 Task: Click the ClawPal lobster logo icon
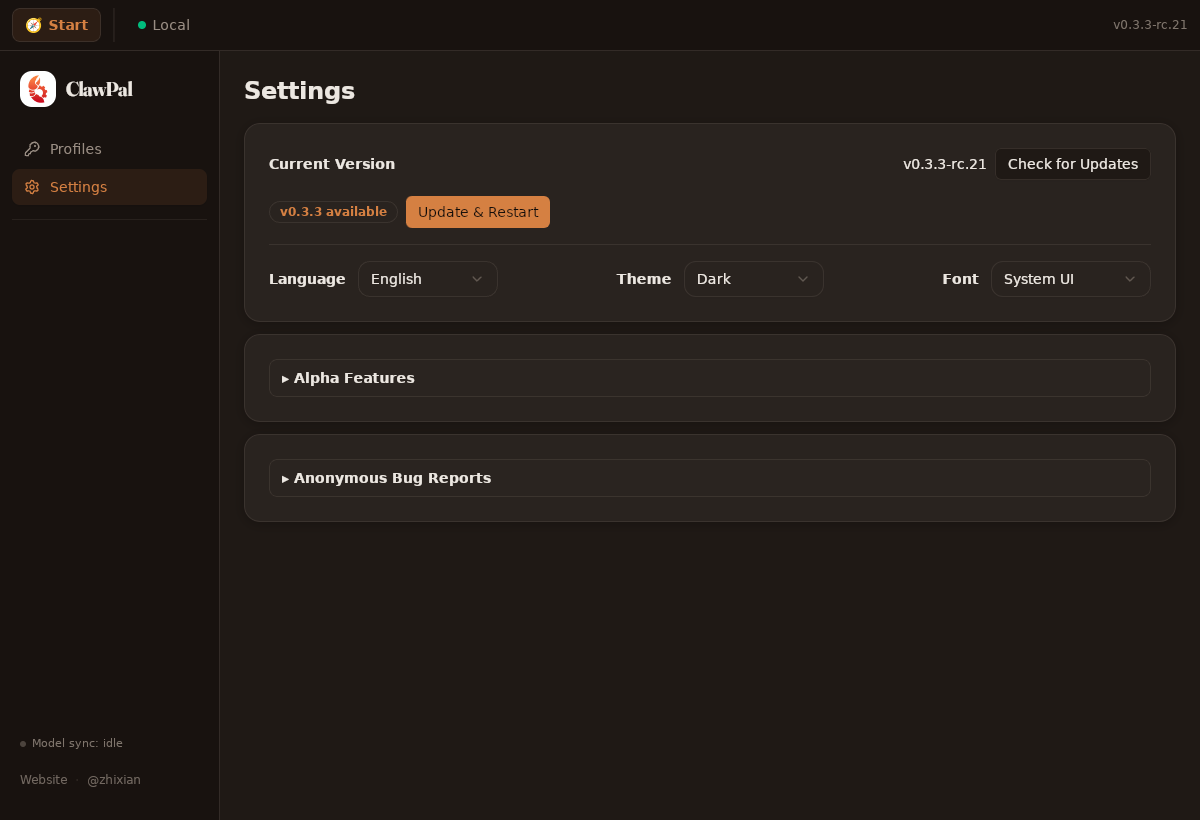38,89
